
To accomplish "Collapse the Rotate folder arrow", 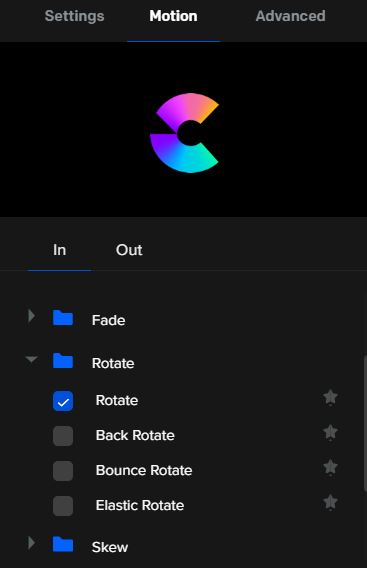I will pos(32,359).
